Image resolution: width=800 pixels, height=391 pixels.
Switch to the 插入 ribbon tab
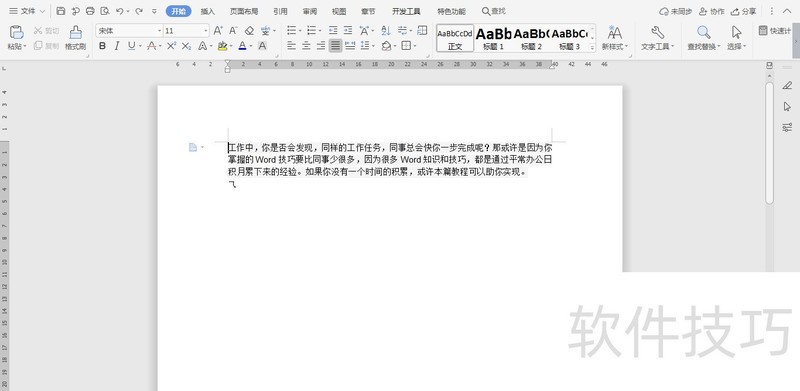tap(208, 11)
